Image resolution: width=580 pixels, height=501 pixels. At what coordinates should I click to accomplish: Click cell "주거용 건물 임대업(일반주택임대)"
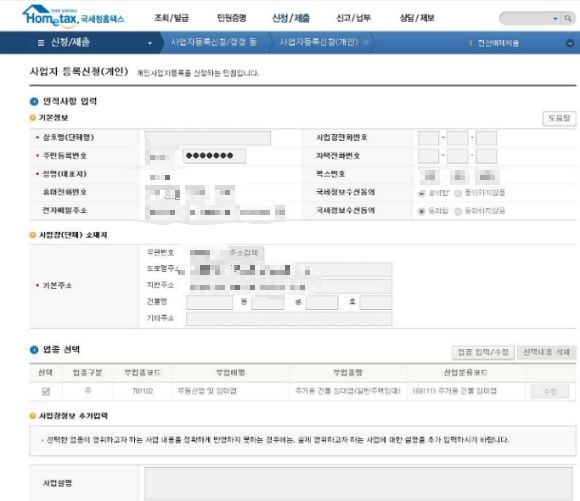(x=348, y=391)
